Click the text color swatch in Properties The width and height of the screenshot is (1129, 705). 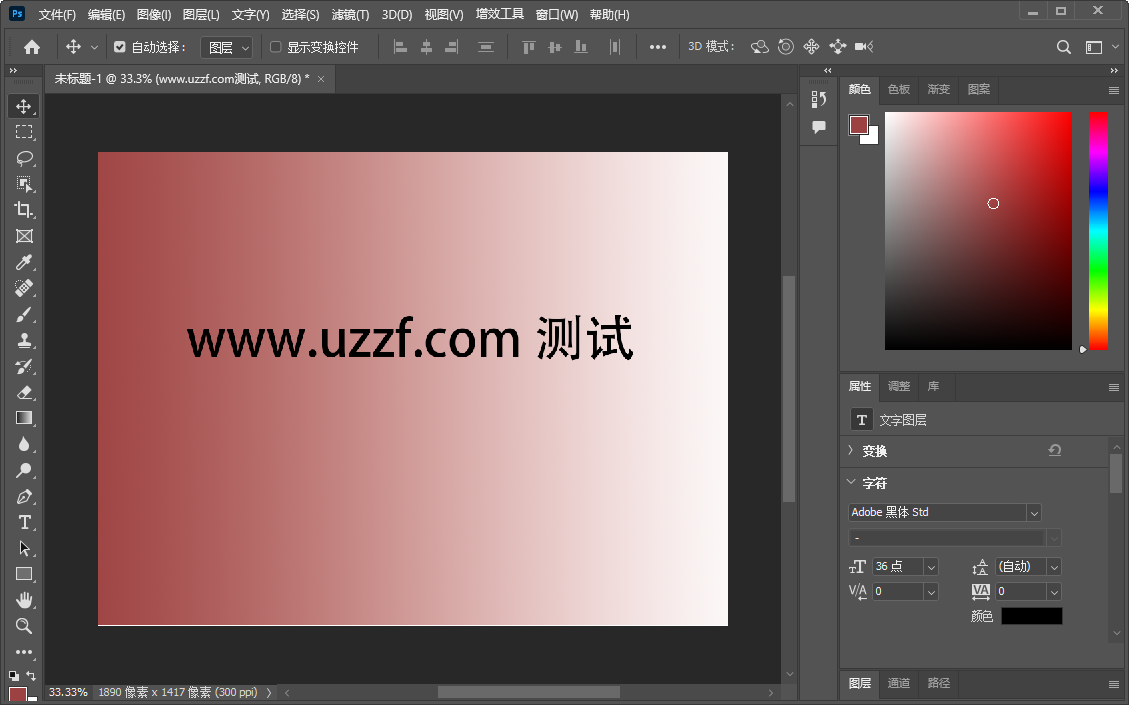1031,615
